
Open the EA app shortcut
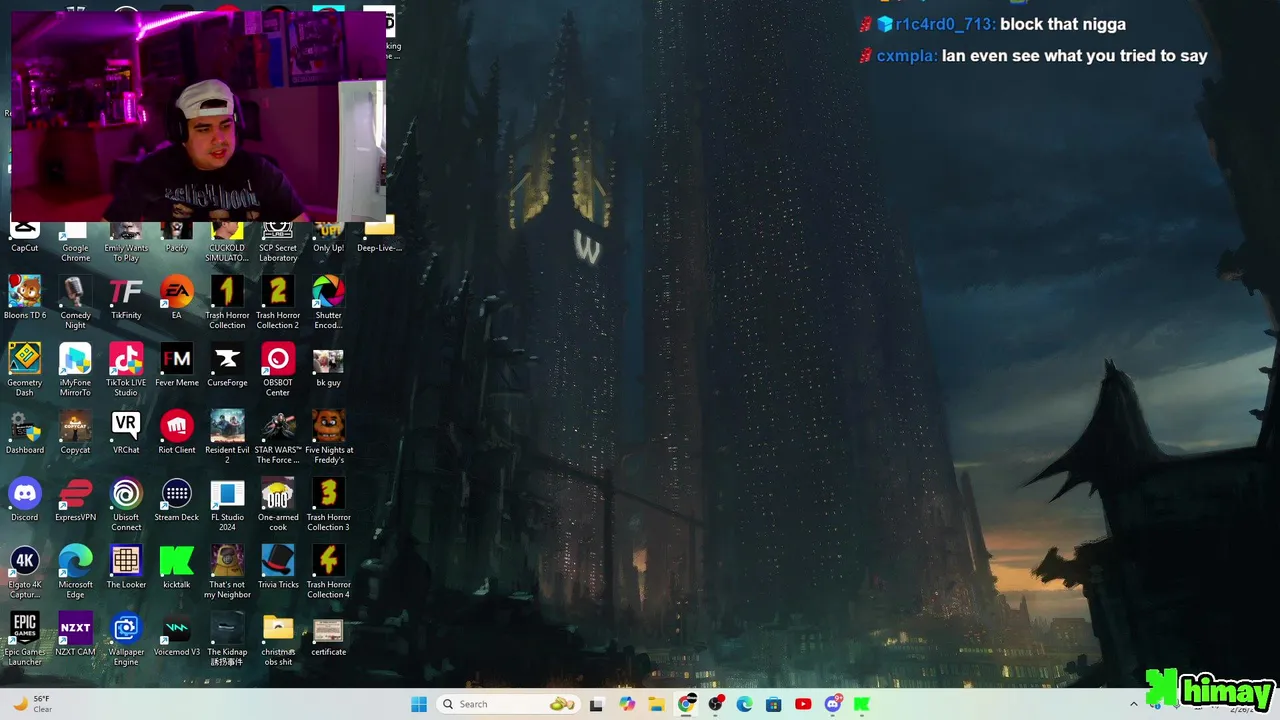177,298
